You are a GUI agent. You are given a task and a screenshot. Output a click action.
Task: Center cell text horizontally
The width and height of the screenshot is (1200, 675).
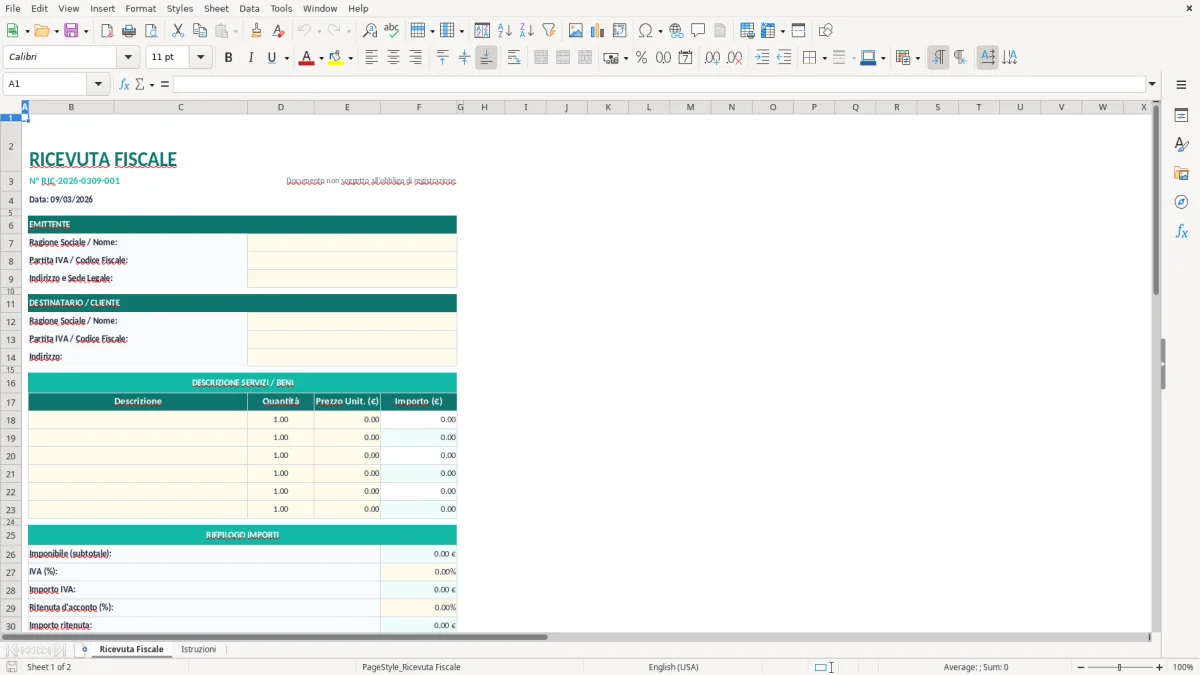coord(393,58)
